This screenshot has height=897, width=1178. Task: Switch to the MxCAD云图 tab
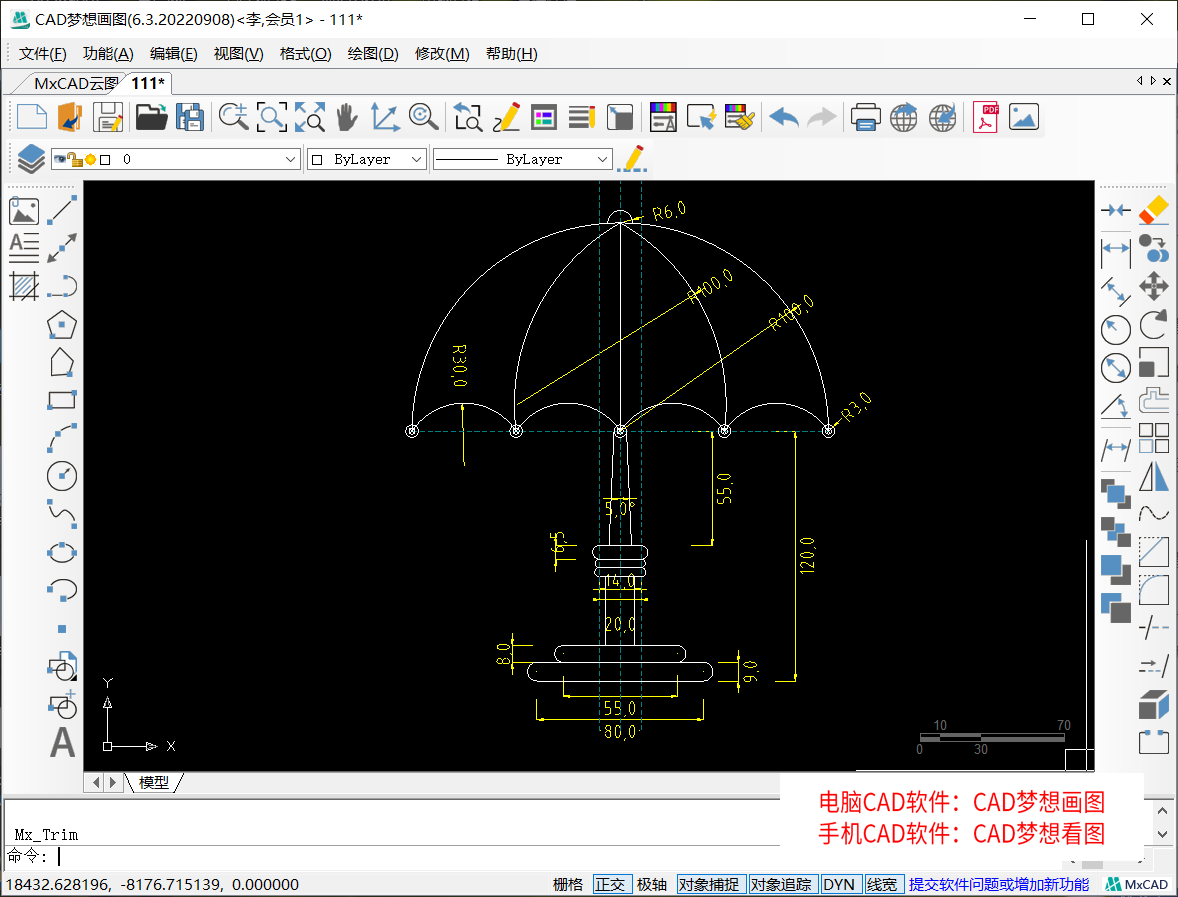(x=75, y=83)
